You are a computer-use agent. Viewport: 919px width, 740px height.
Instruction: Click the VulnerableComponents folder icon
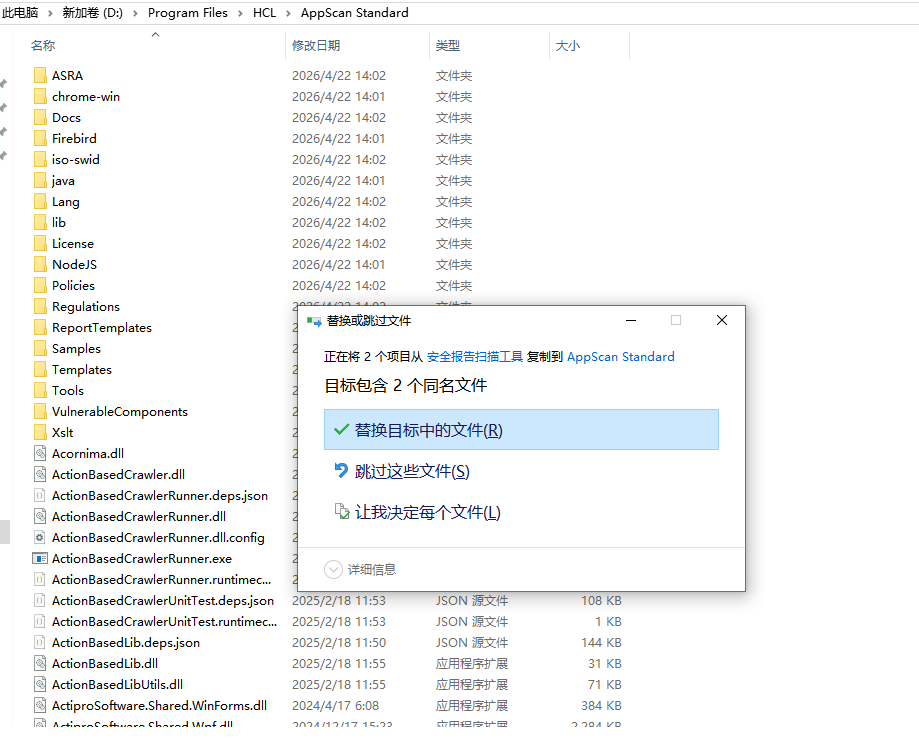40,412
